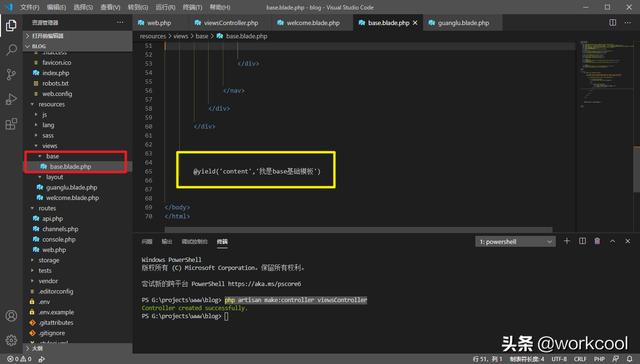
Task: Expand the vendor folder
Action: [x=48, y=281]
